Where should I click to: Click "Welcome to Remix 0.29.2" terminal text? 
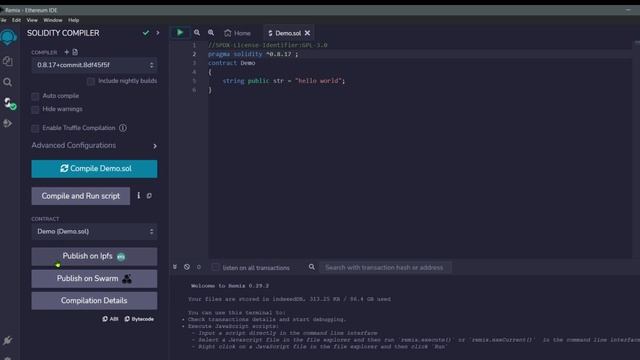pos(230,286)
